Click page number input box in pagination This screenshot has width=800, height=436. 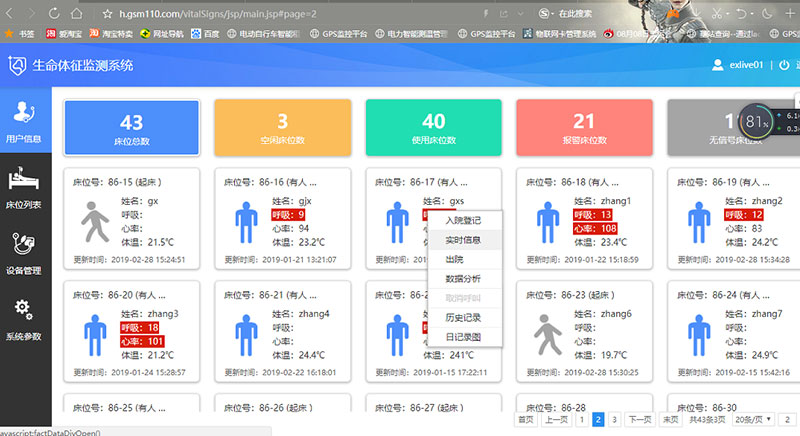[x=787, y=420]
